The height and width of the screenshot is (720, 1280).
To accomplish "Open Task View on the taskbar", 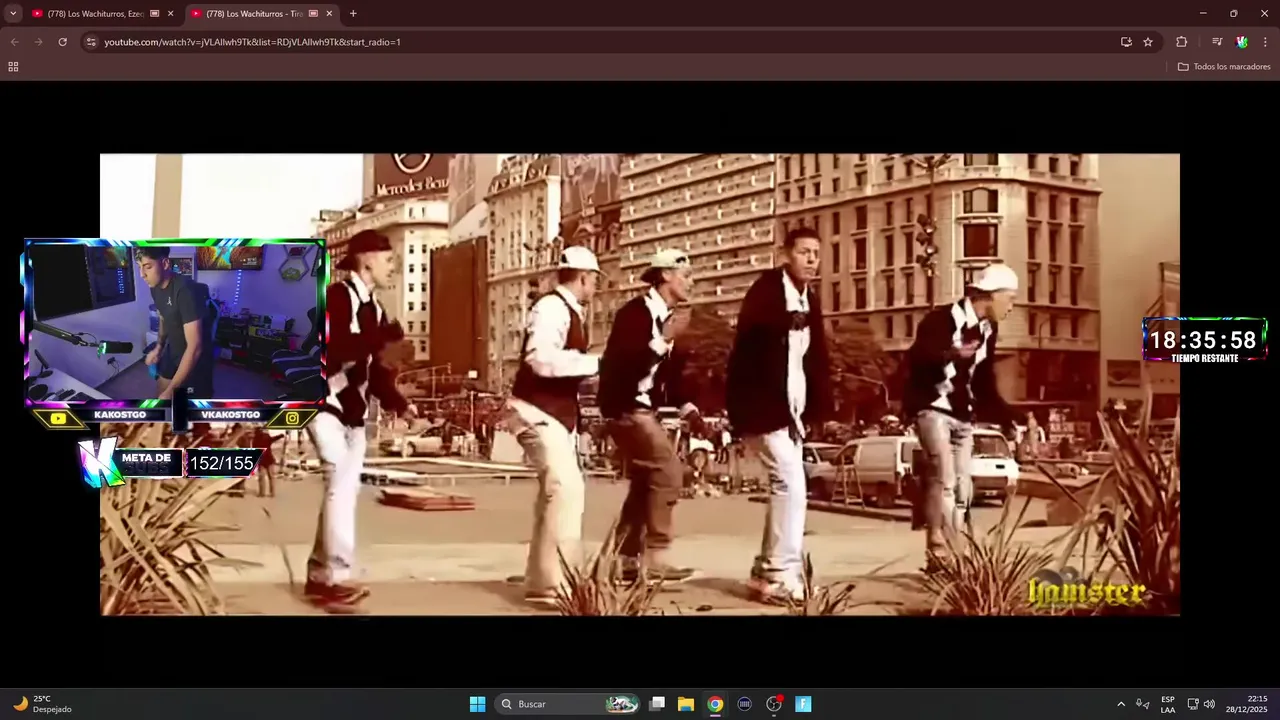I will (657, 704).
